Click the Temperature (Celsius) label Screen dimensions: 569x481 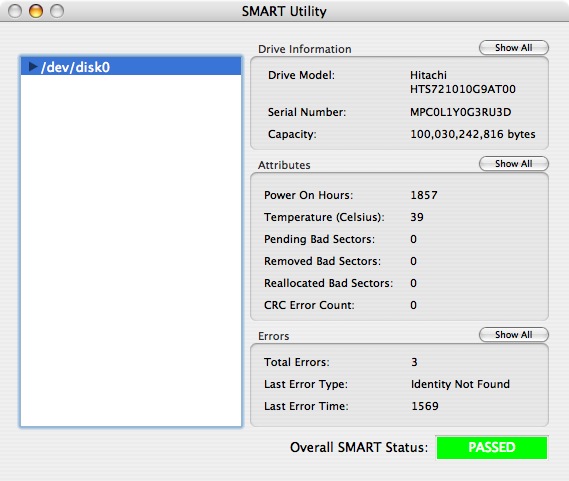[324, 217]
